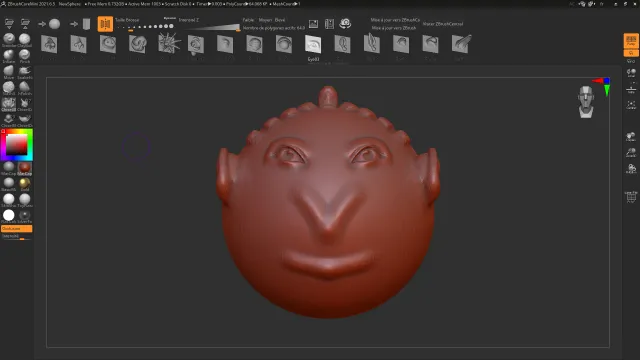Toggle the orange symmetry button
Viewport: 640px width, 360px height.
105,24
